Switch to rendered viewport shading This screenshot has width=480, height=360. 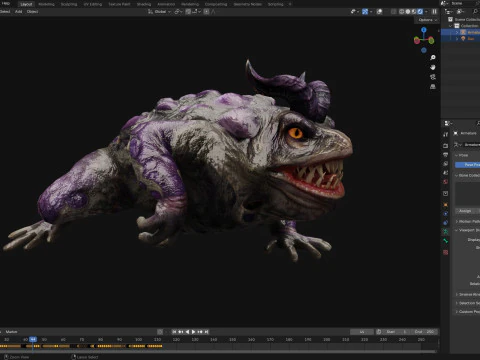click(x=420, y=12)
